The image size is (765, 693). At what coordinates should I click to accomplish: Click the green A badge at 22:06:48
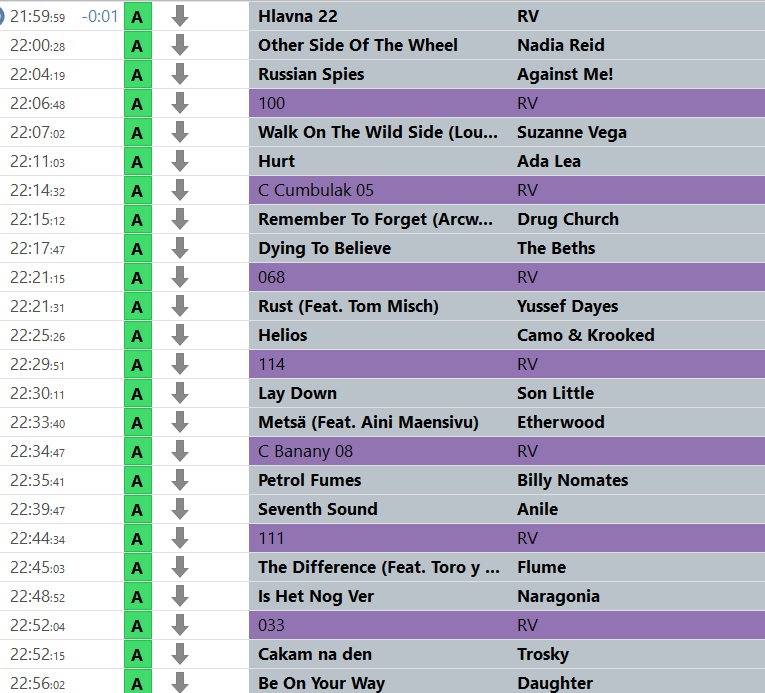tap(138, 103)
